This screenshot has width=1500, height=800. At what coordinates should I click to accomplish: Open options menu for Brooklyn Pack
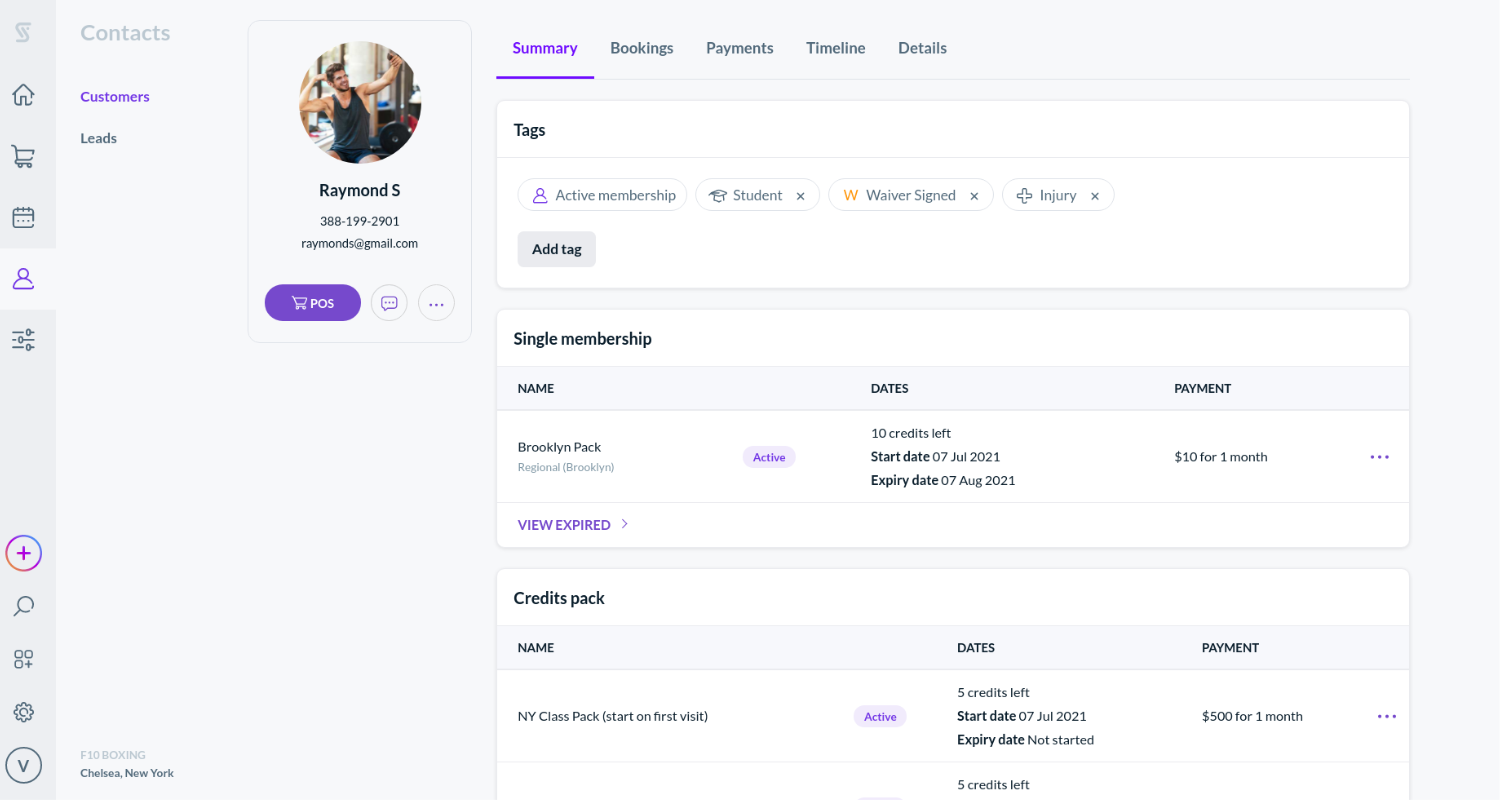(x=1379, y=456)
